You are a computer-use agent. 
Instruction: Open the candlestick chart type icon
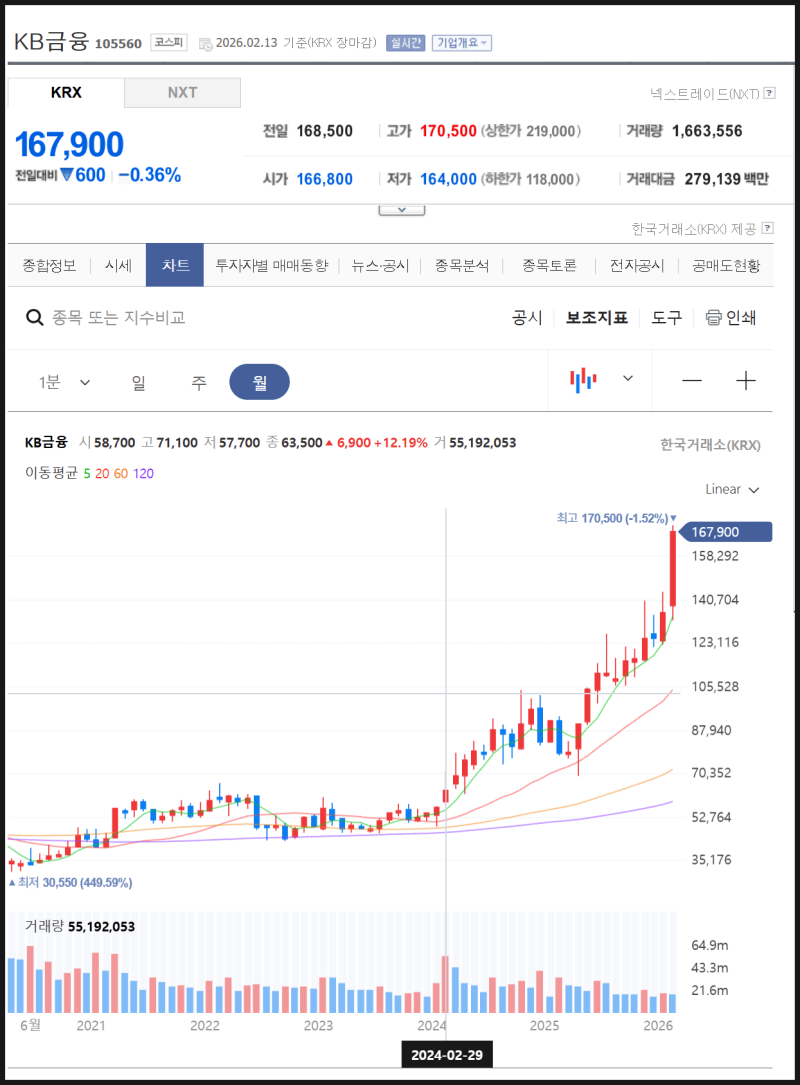pos(583,380)
